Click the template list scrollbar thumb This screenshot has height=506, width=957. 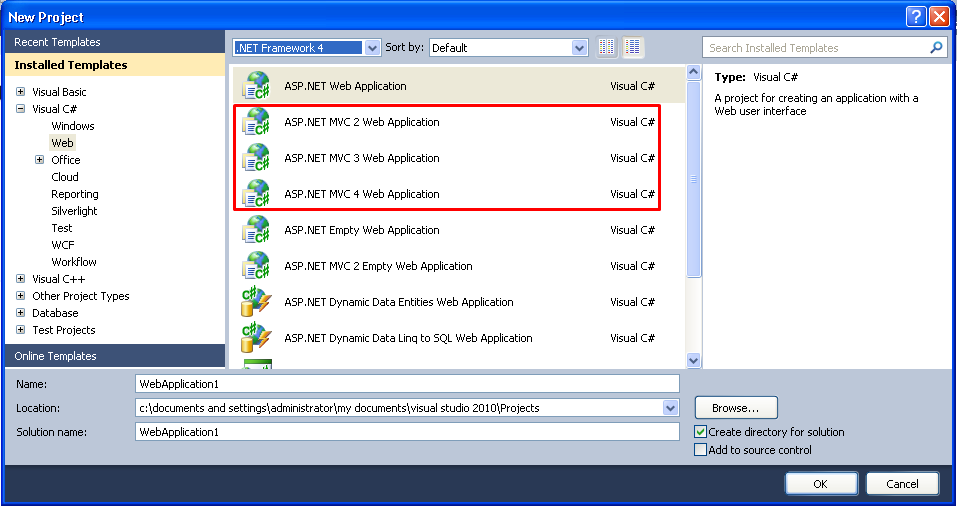[693, 179]
